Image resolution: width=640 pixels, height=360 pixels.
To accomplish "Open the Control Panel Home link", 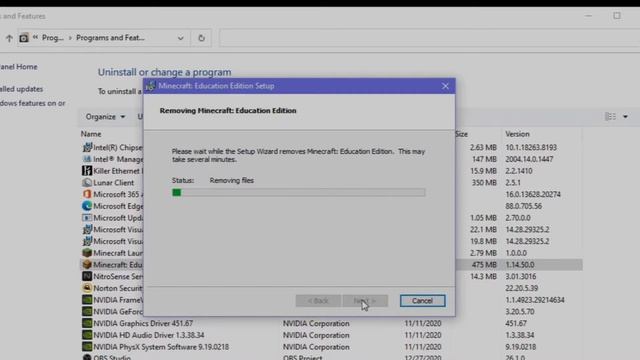I will 18,67.
